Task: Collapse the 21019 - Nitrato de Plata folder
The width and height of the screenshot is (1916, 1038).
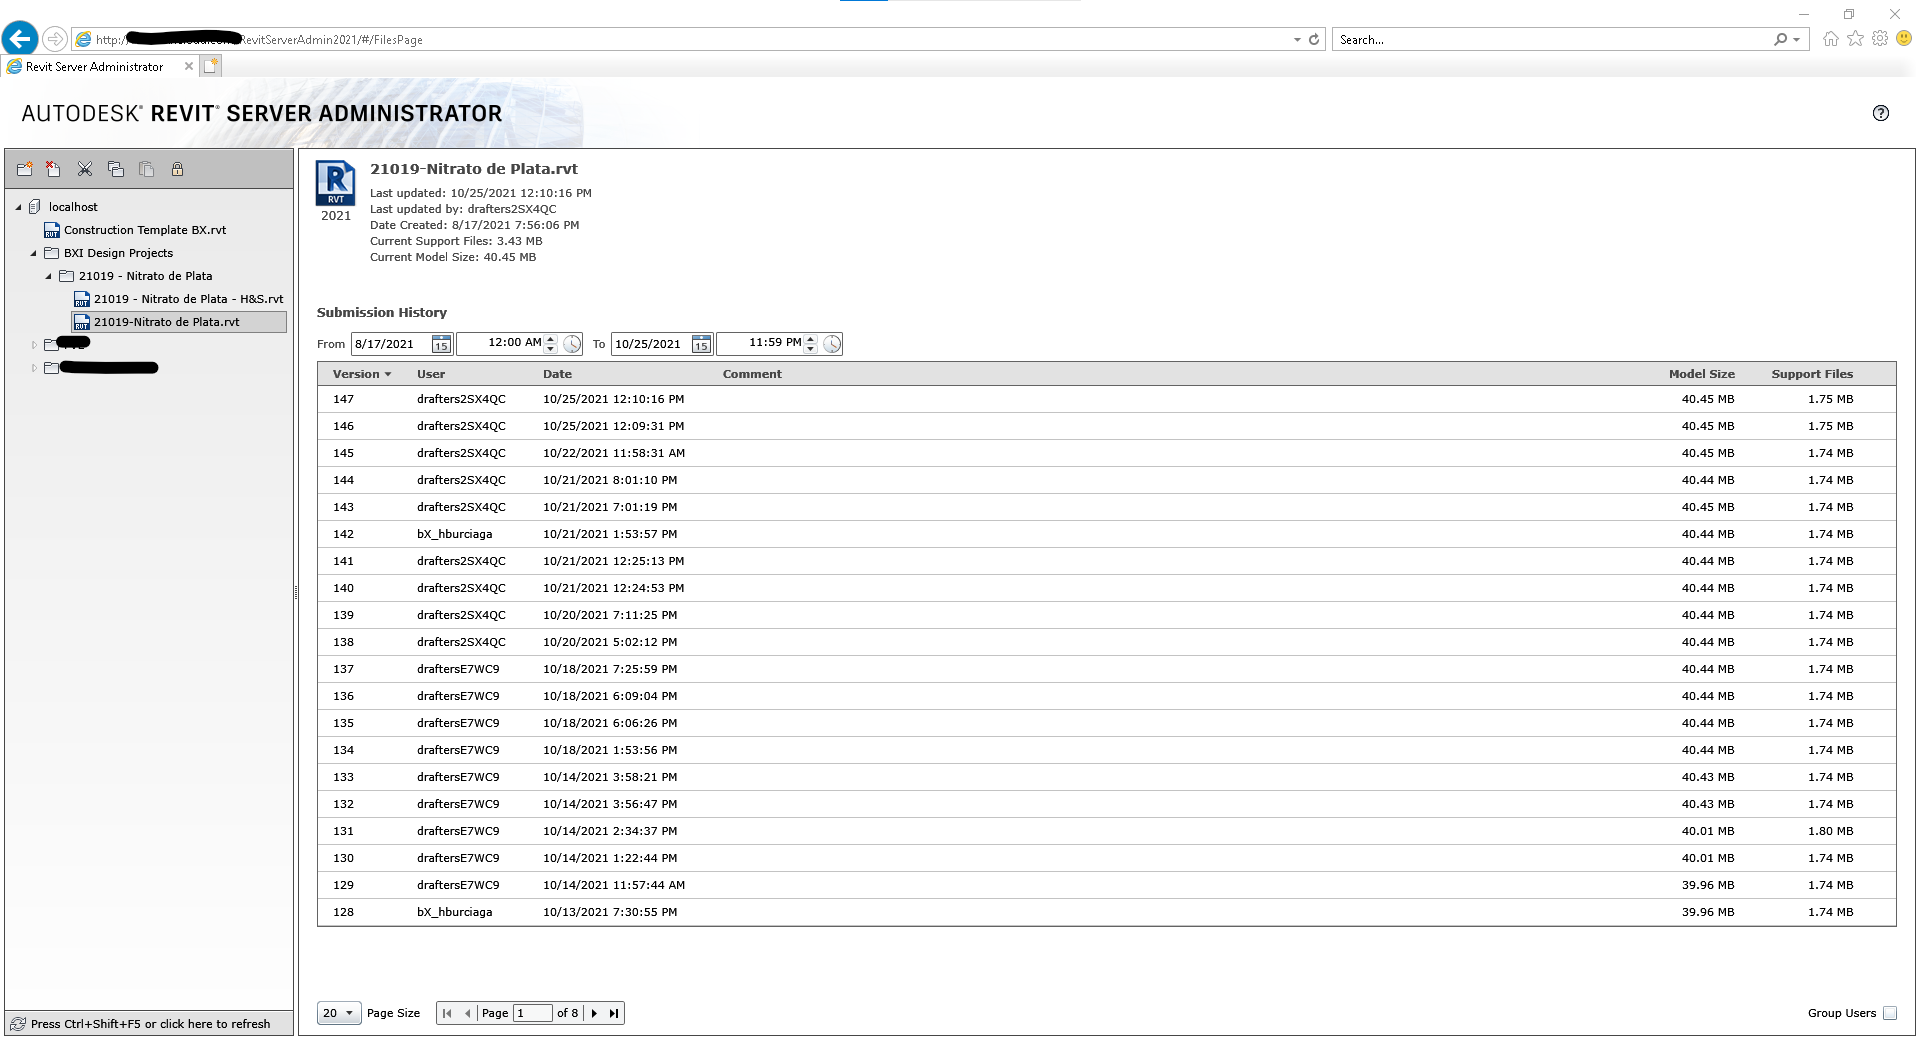Action: [48, 277]
